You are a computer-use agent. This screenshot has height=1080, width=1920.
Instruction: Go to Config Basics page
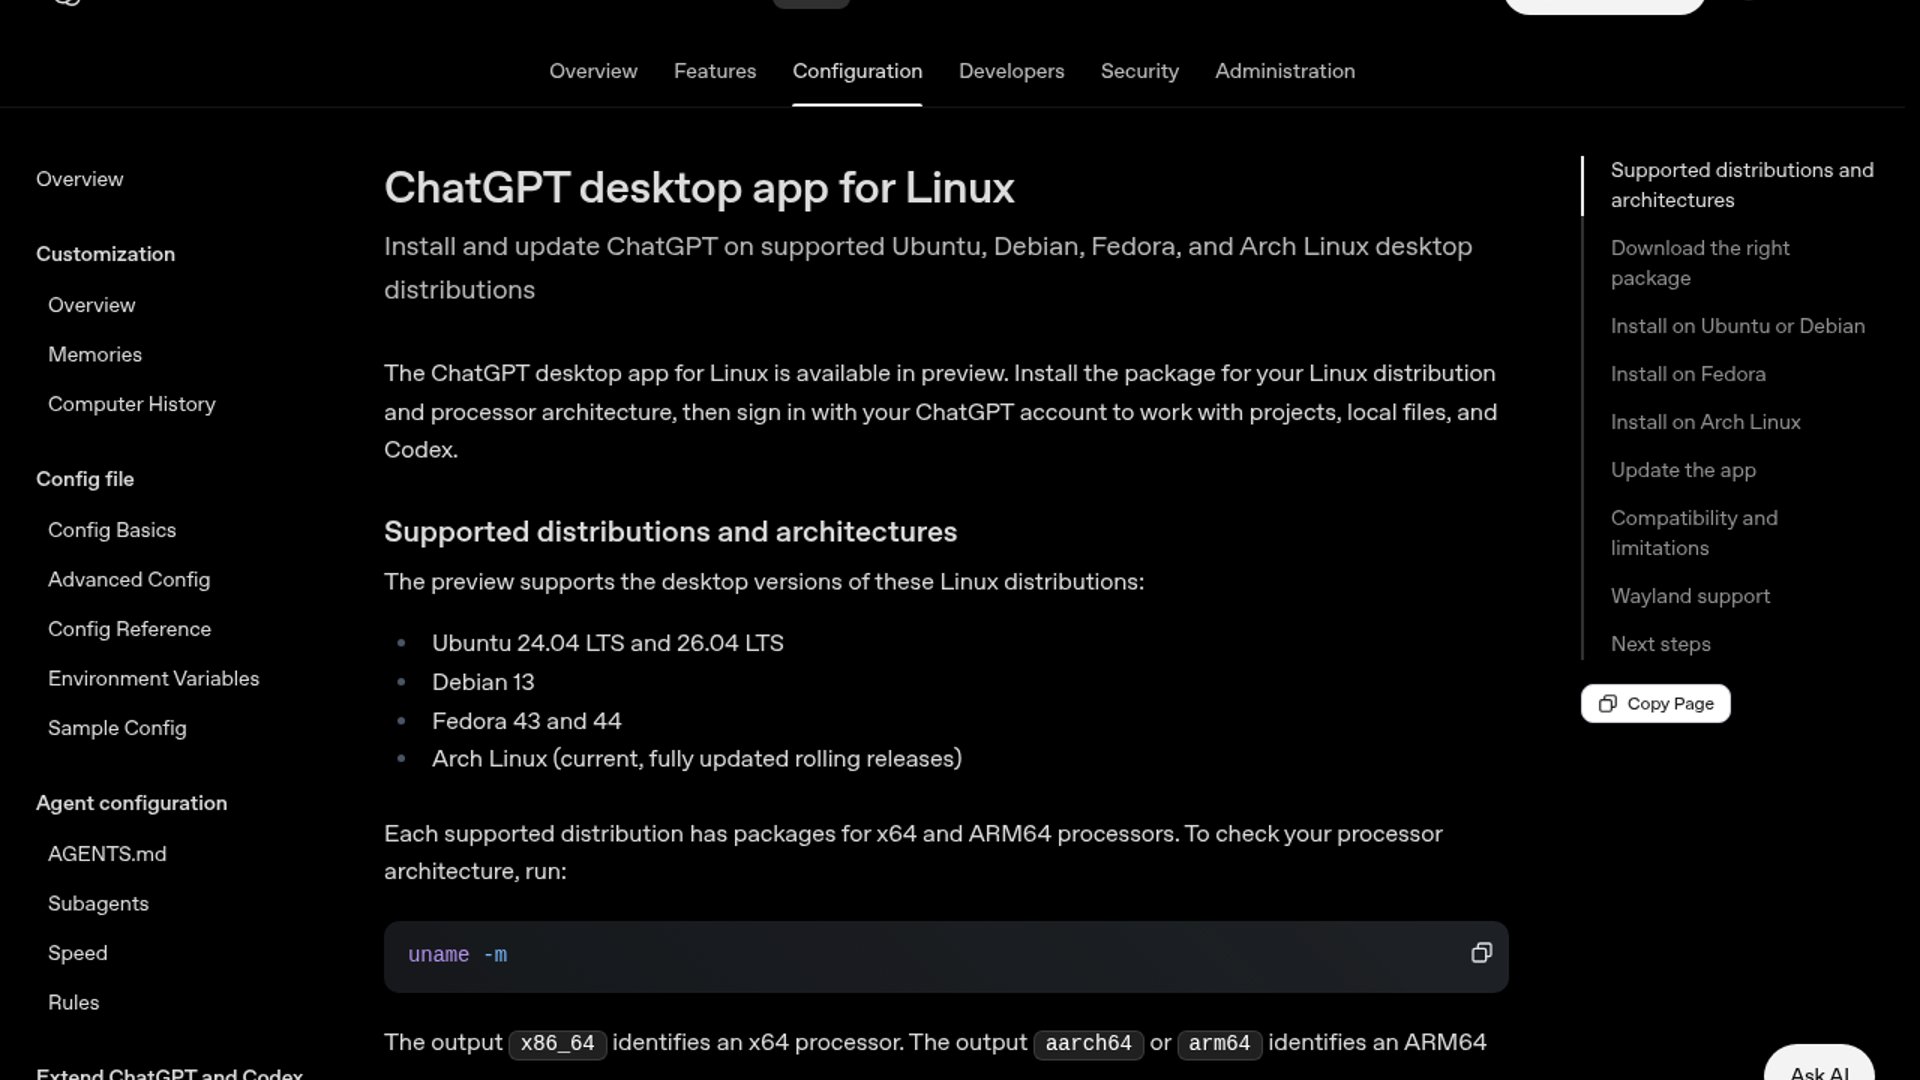coord(112,530)
